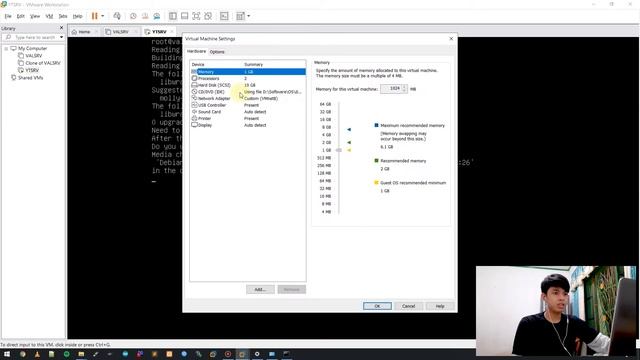Select the Processors device row
This screenshot has width=640, height=360.
(x=248, y=78)
